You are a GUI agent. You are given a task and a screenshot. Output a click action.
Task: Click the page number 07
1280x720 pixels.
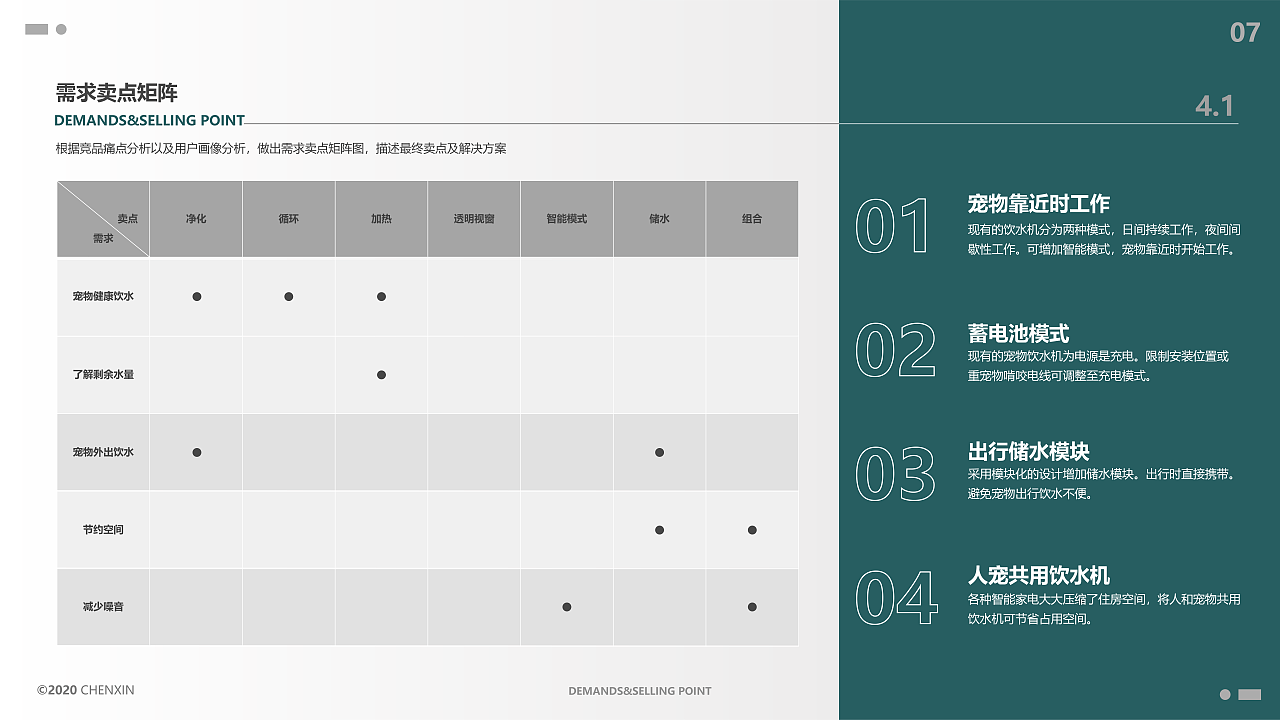pyautogui.click(x=1245, y=33)
